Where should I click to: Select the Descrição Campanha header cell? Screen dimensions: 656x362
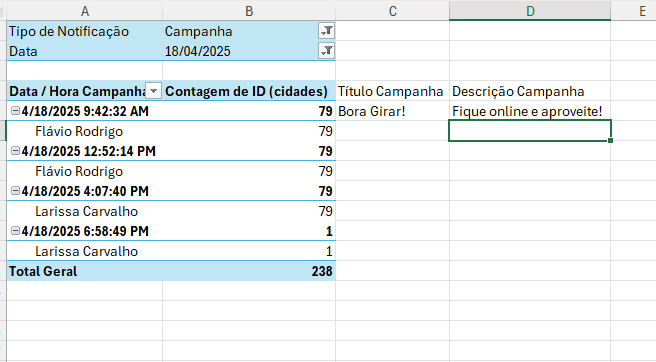[530, 91]
